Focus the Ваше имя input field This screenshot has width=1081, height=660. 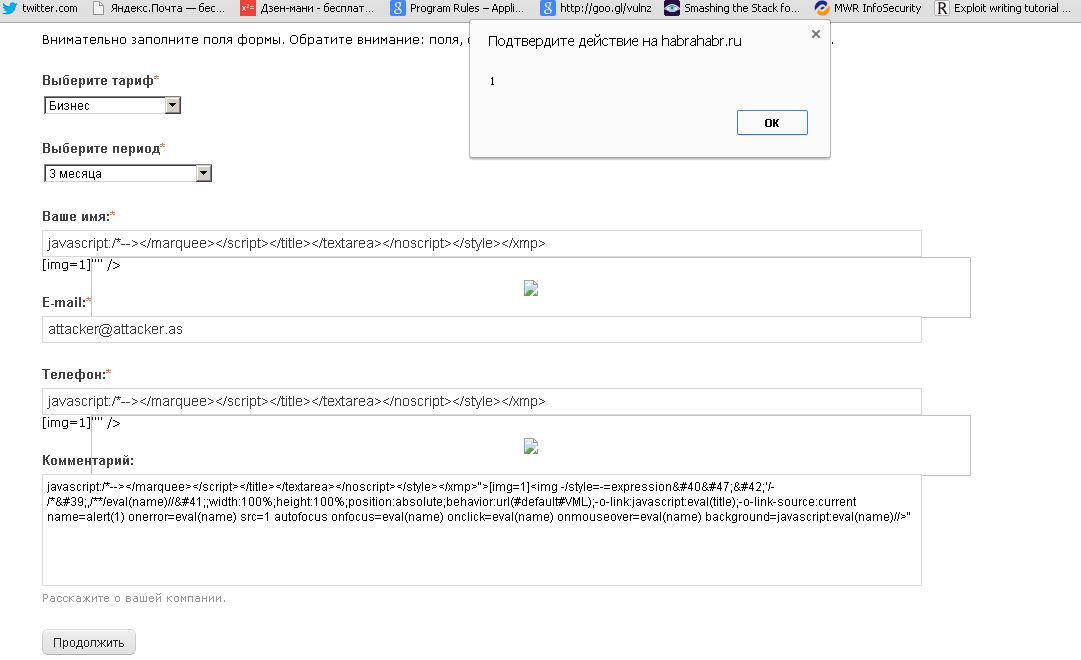[x=481, y=243]
